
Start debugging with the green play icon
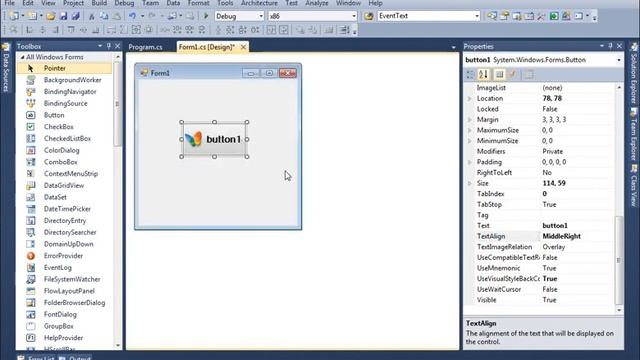click(x=206, y=16)
